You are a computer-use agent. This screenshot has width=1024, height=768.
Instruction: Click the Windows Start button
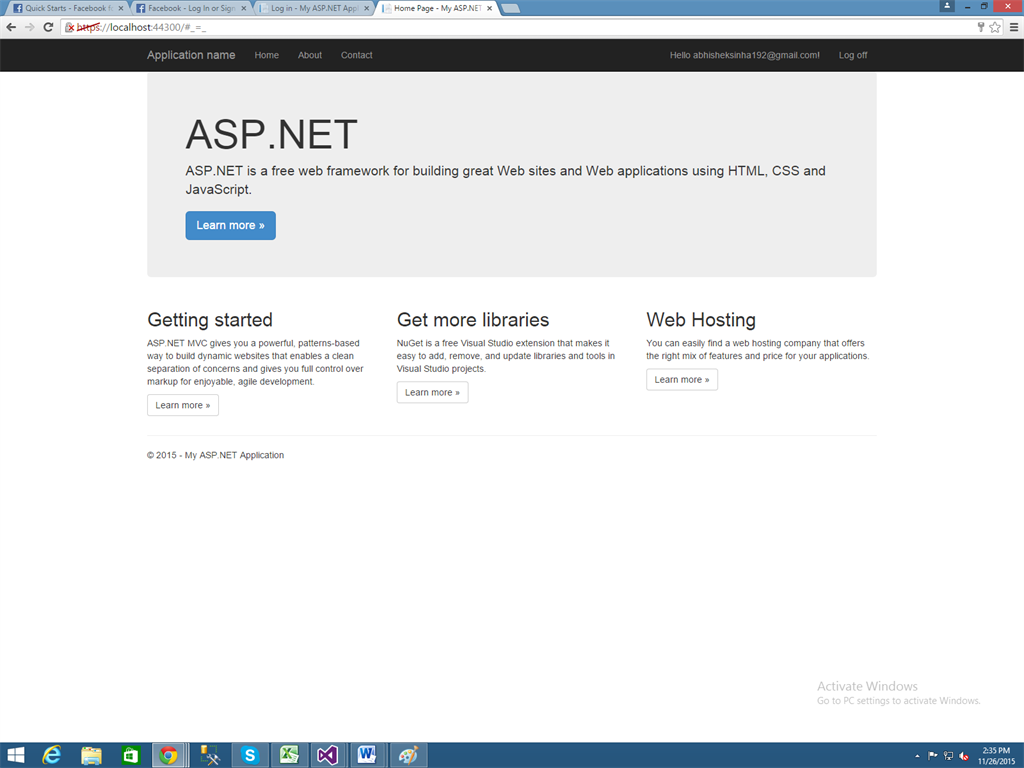[x=16, y=755]
